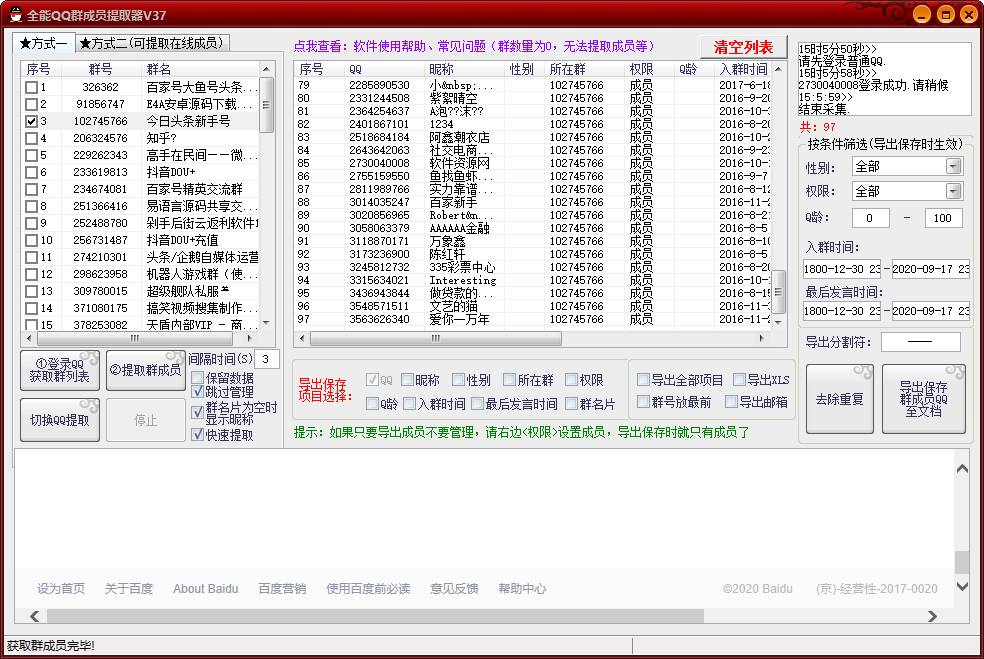Click the ②提取群成员 button
Viewport: 984px width, 659px height.
click(x=145, y=370)
